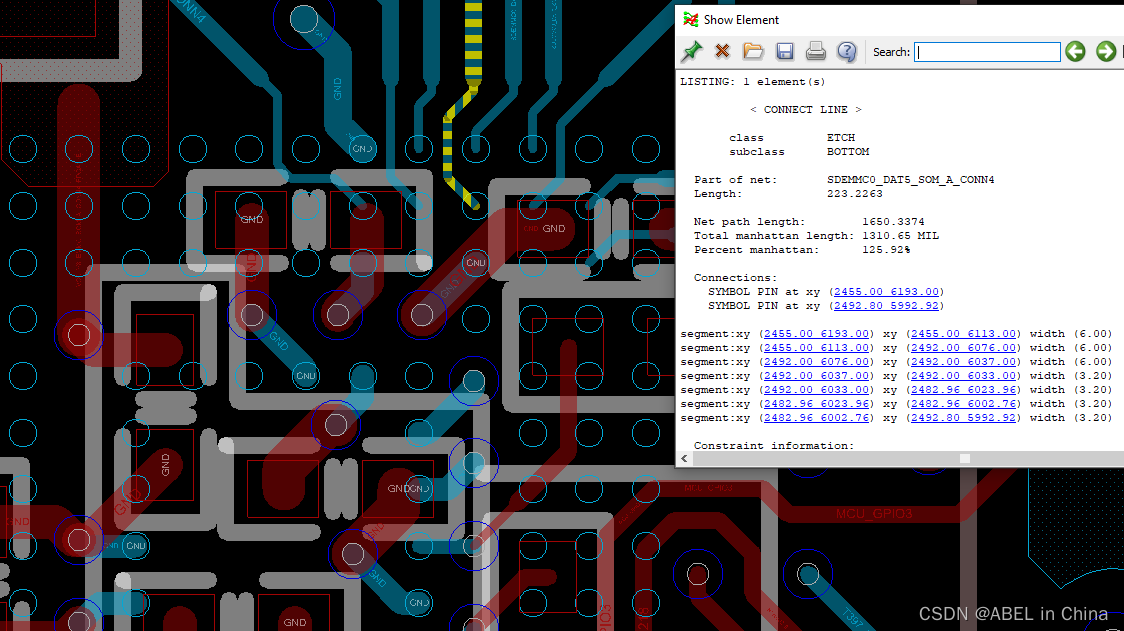Click the Length value 223.2263
Screen dimensions: 1124x631
pyautogui.click(x=854, y=194)
